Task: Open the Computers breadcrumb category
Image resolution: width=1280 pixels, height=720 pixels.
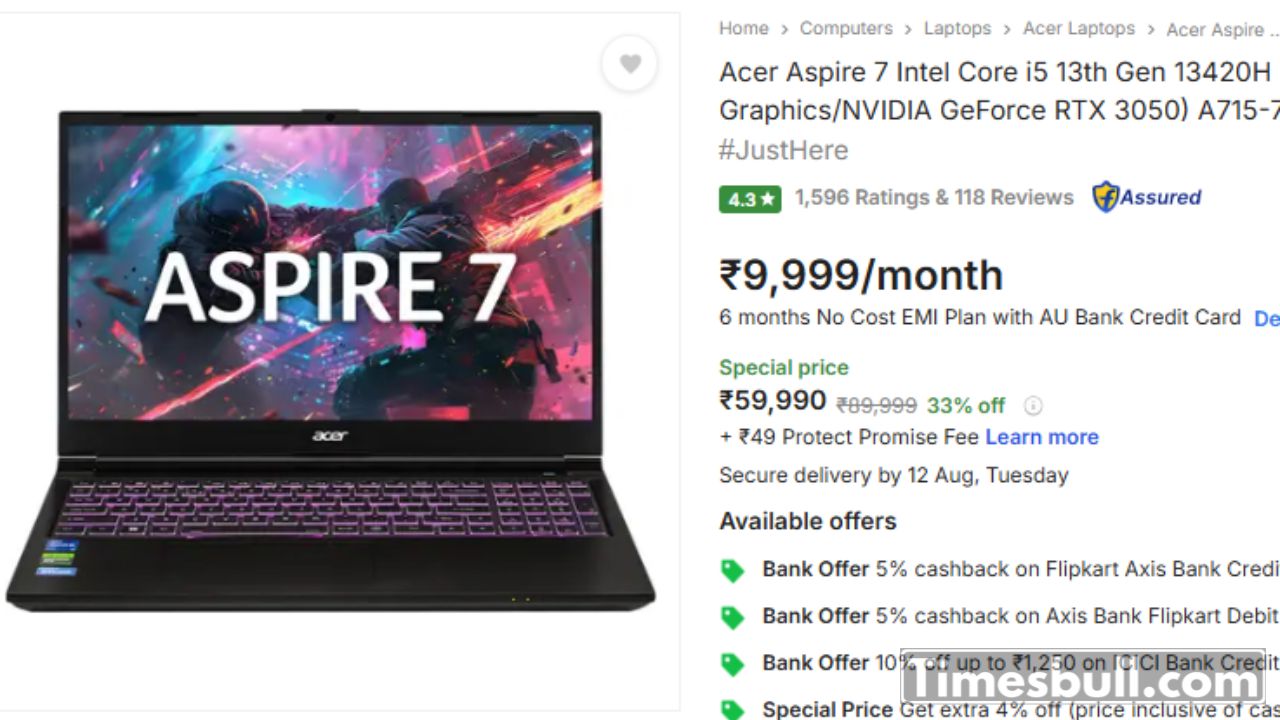Action: click(x=846, y=28)
